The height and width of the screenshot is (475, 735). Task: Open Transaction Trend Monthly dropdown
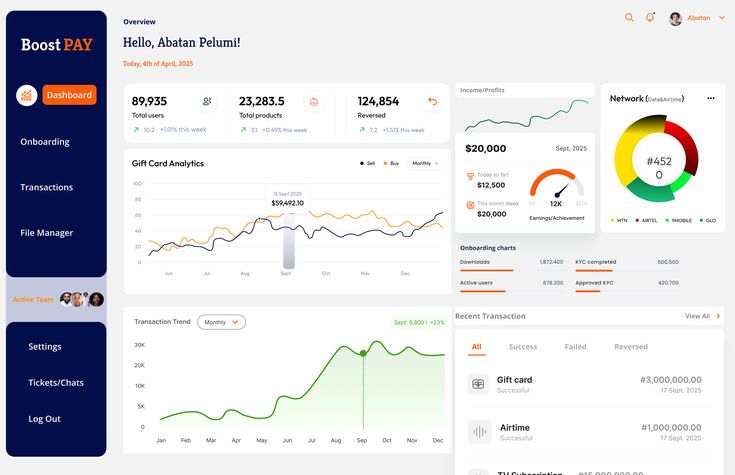pos(221,322)
